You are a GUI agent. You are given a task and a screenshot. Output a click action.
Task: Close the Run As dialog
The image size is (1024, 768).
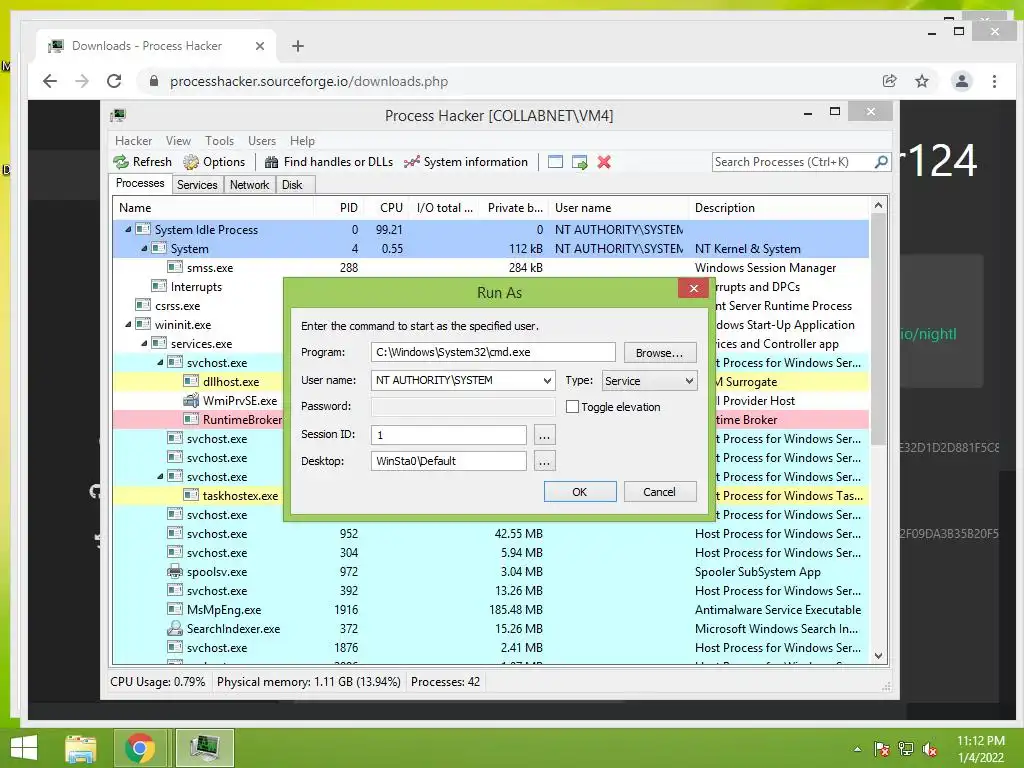tap(694, 288)
